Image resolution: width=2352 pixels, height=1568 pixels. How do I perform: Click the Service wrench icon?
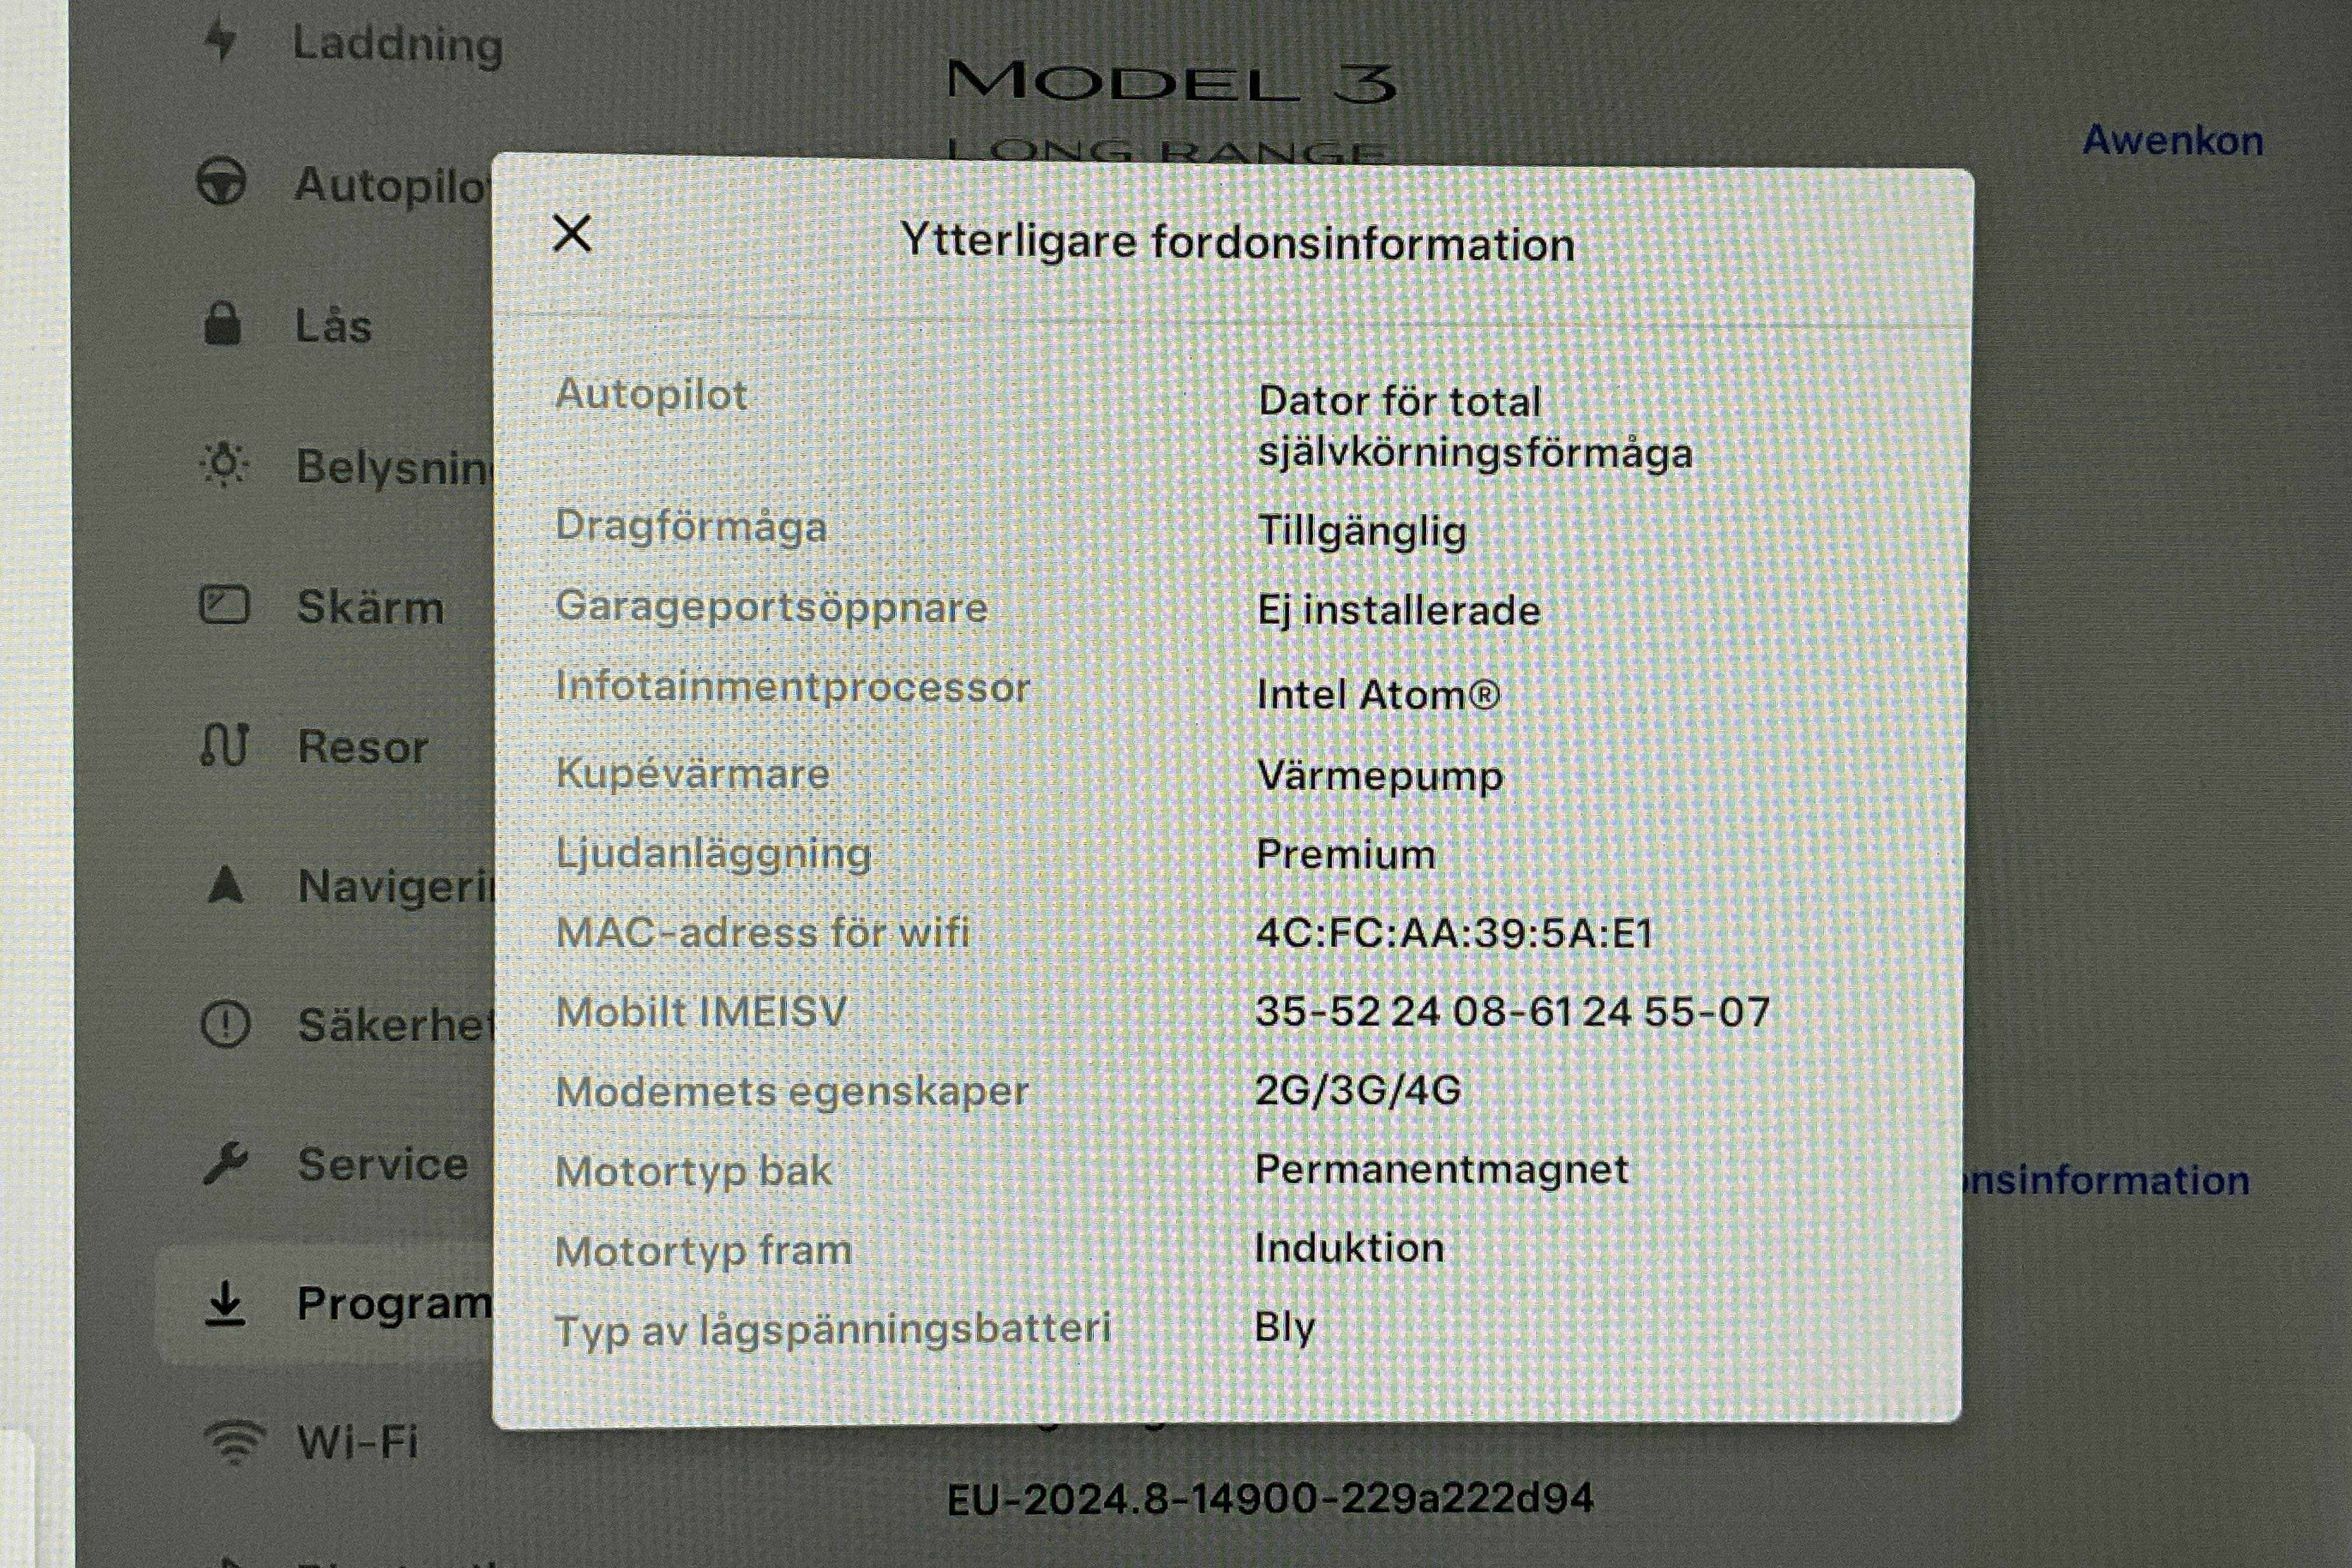[225, 1163]
